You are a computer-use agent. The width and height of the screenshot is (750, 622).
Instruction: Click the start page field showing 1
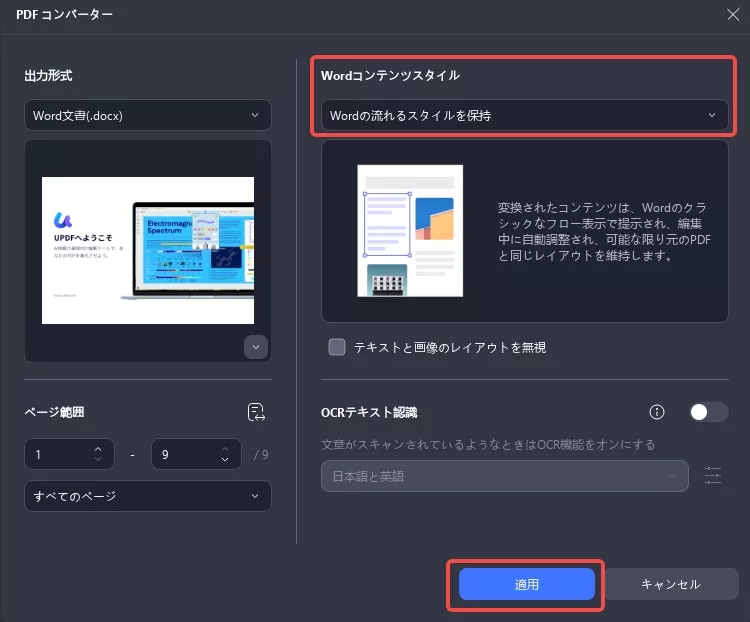(x=69, y=454)
